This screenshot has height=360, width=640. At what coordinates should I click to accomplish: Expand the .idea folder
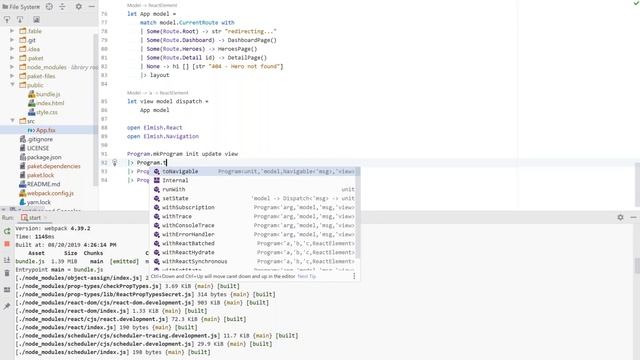click(x=12, y=49)
